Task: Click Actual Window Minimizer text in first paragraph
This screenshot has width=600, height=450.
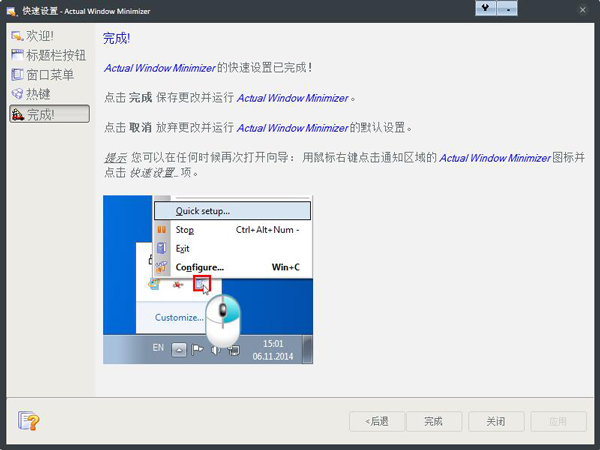Action: (160, 68)
